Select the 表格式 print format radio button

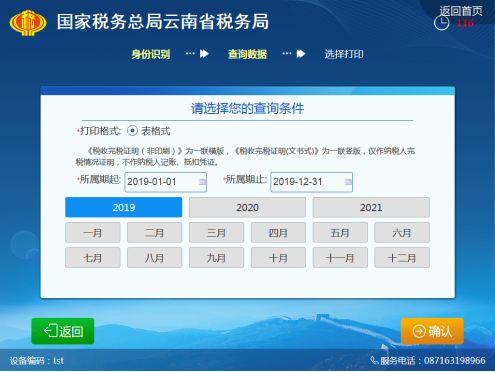132,131
